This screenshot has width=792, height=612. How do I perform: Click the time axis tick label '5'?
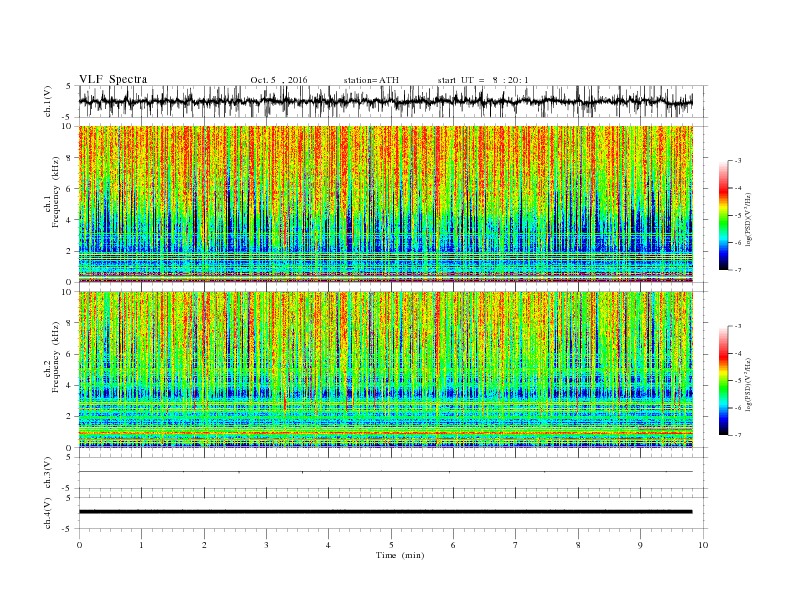[391, 545]
